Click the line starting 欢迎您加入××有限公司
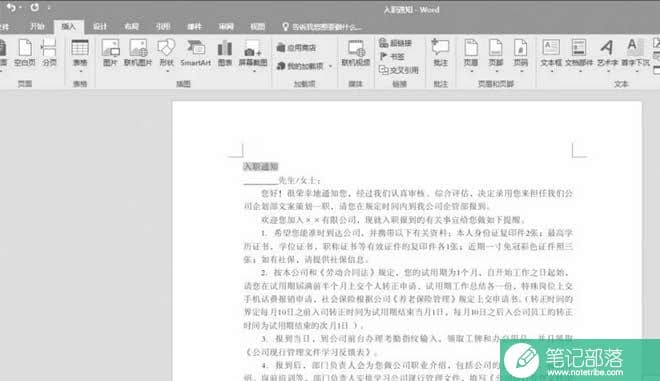This screenshot has width=660, height=381. 393,220
